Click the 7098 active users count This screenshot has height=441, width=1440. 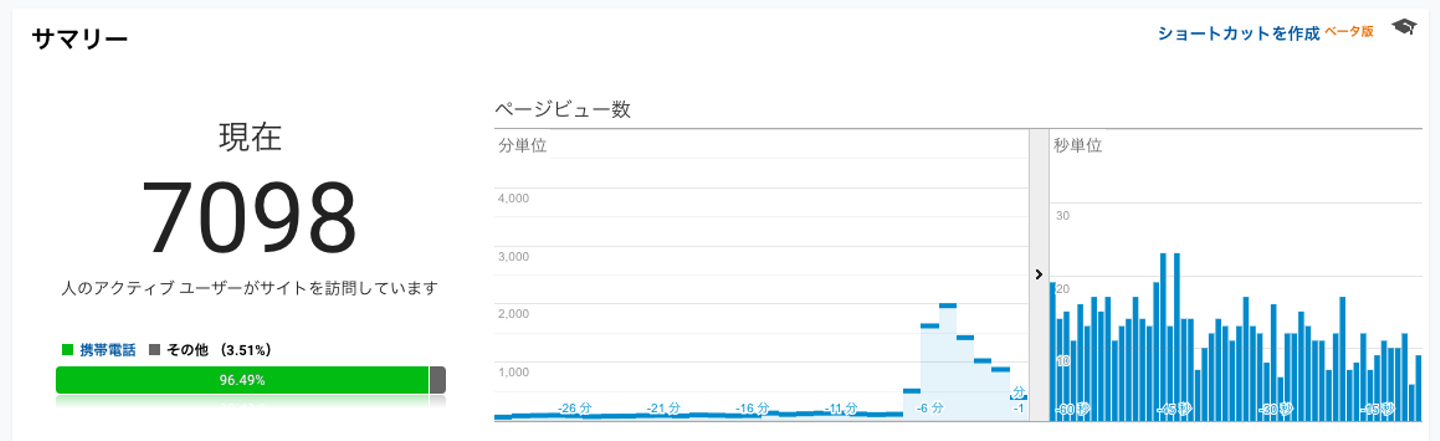point(249,219)
